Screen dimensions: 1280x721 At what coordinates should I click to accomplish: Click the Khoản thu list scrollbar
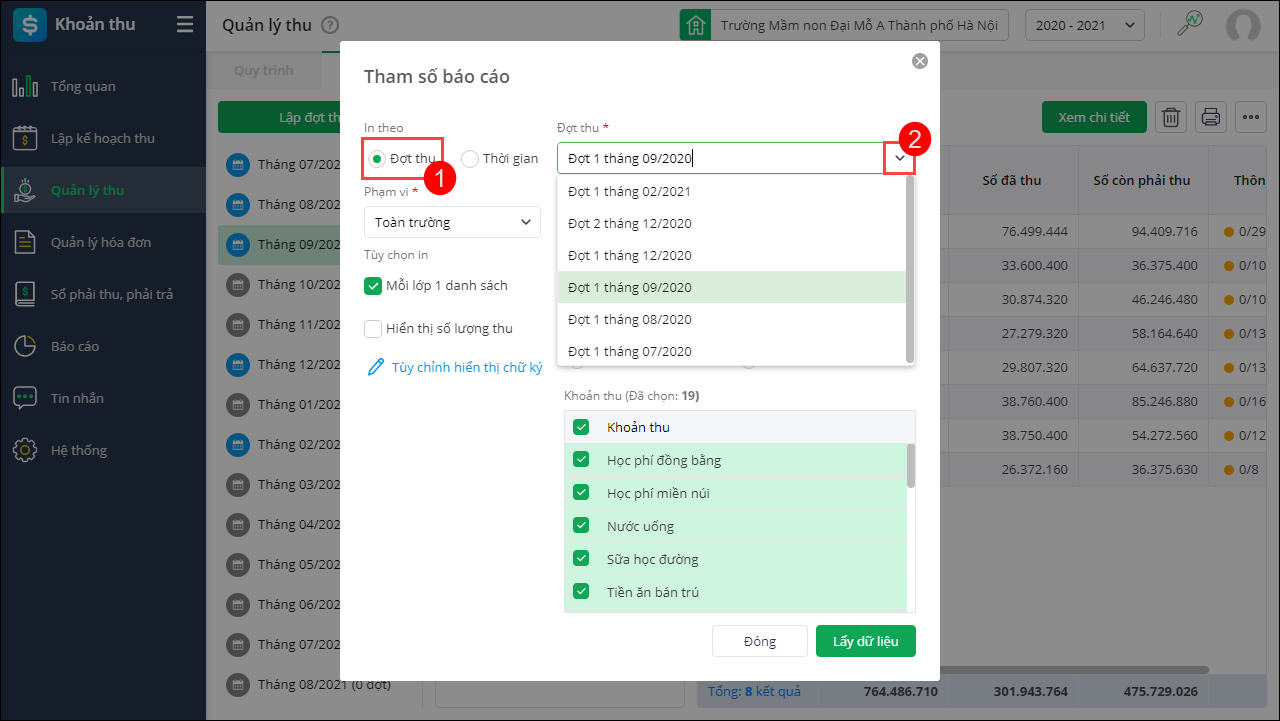[x=910, y=466]
